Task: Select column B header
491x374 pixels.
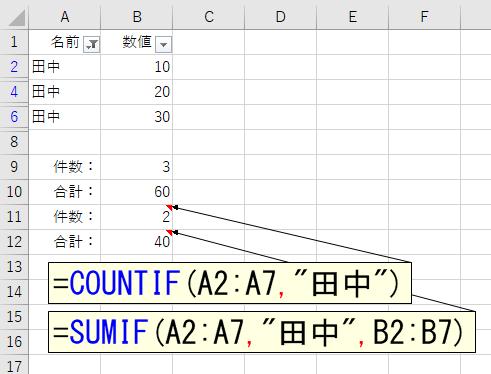Action: point(137,17)
